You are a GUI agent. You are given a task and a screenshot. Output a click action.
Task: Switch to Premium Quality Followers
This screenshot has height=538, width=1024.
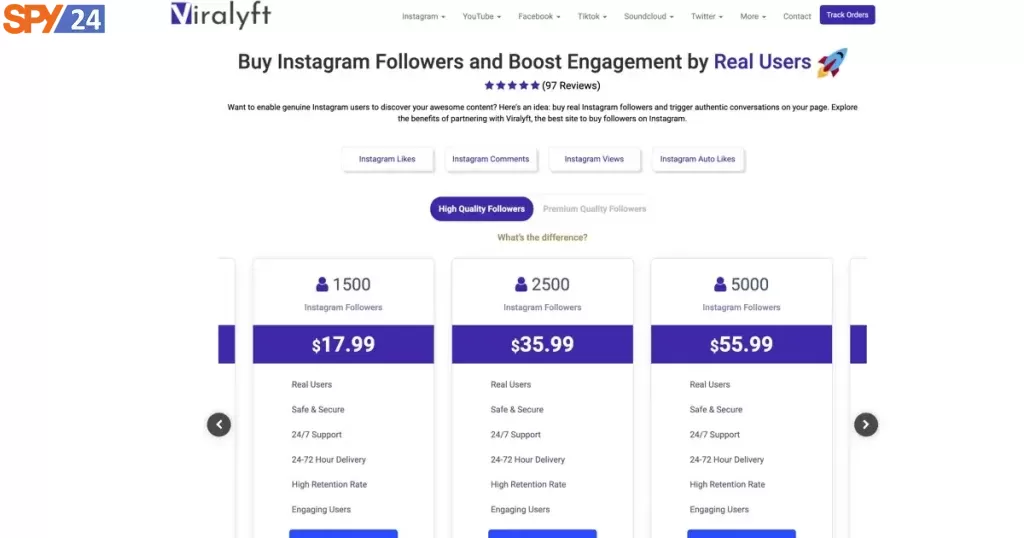(594, 209)
